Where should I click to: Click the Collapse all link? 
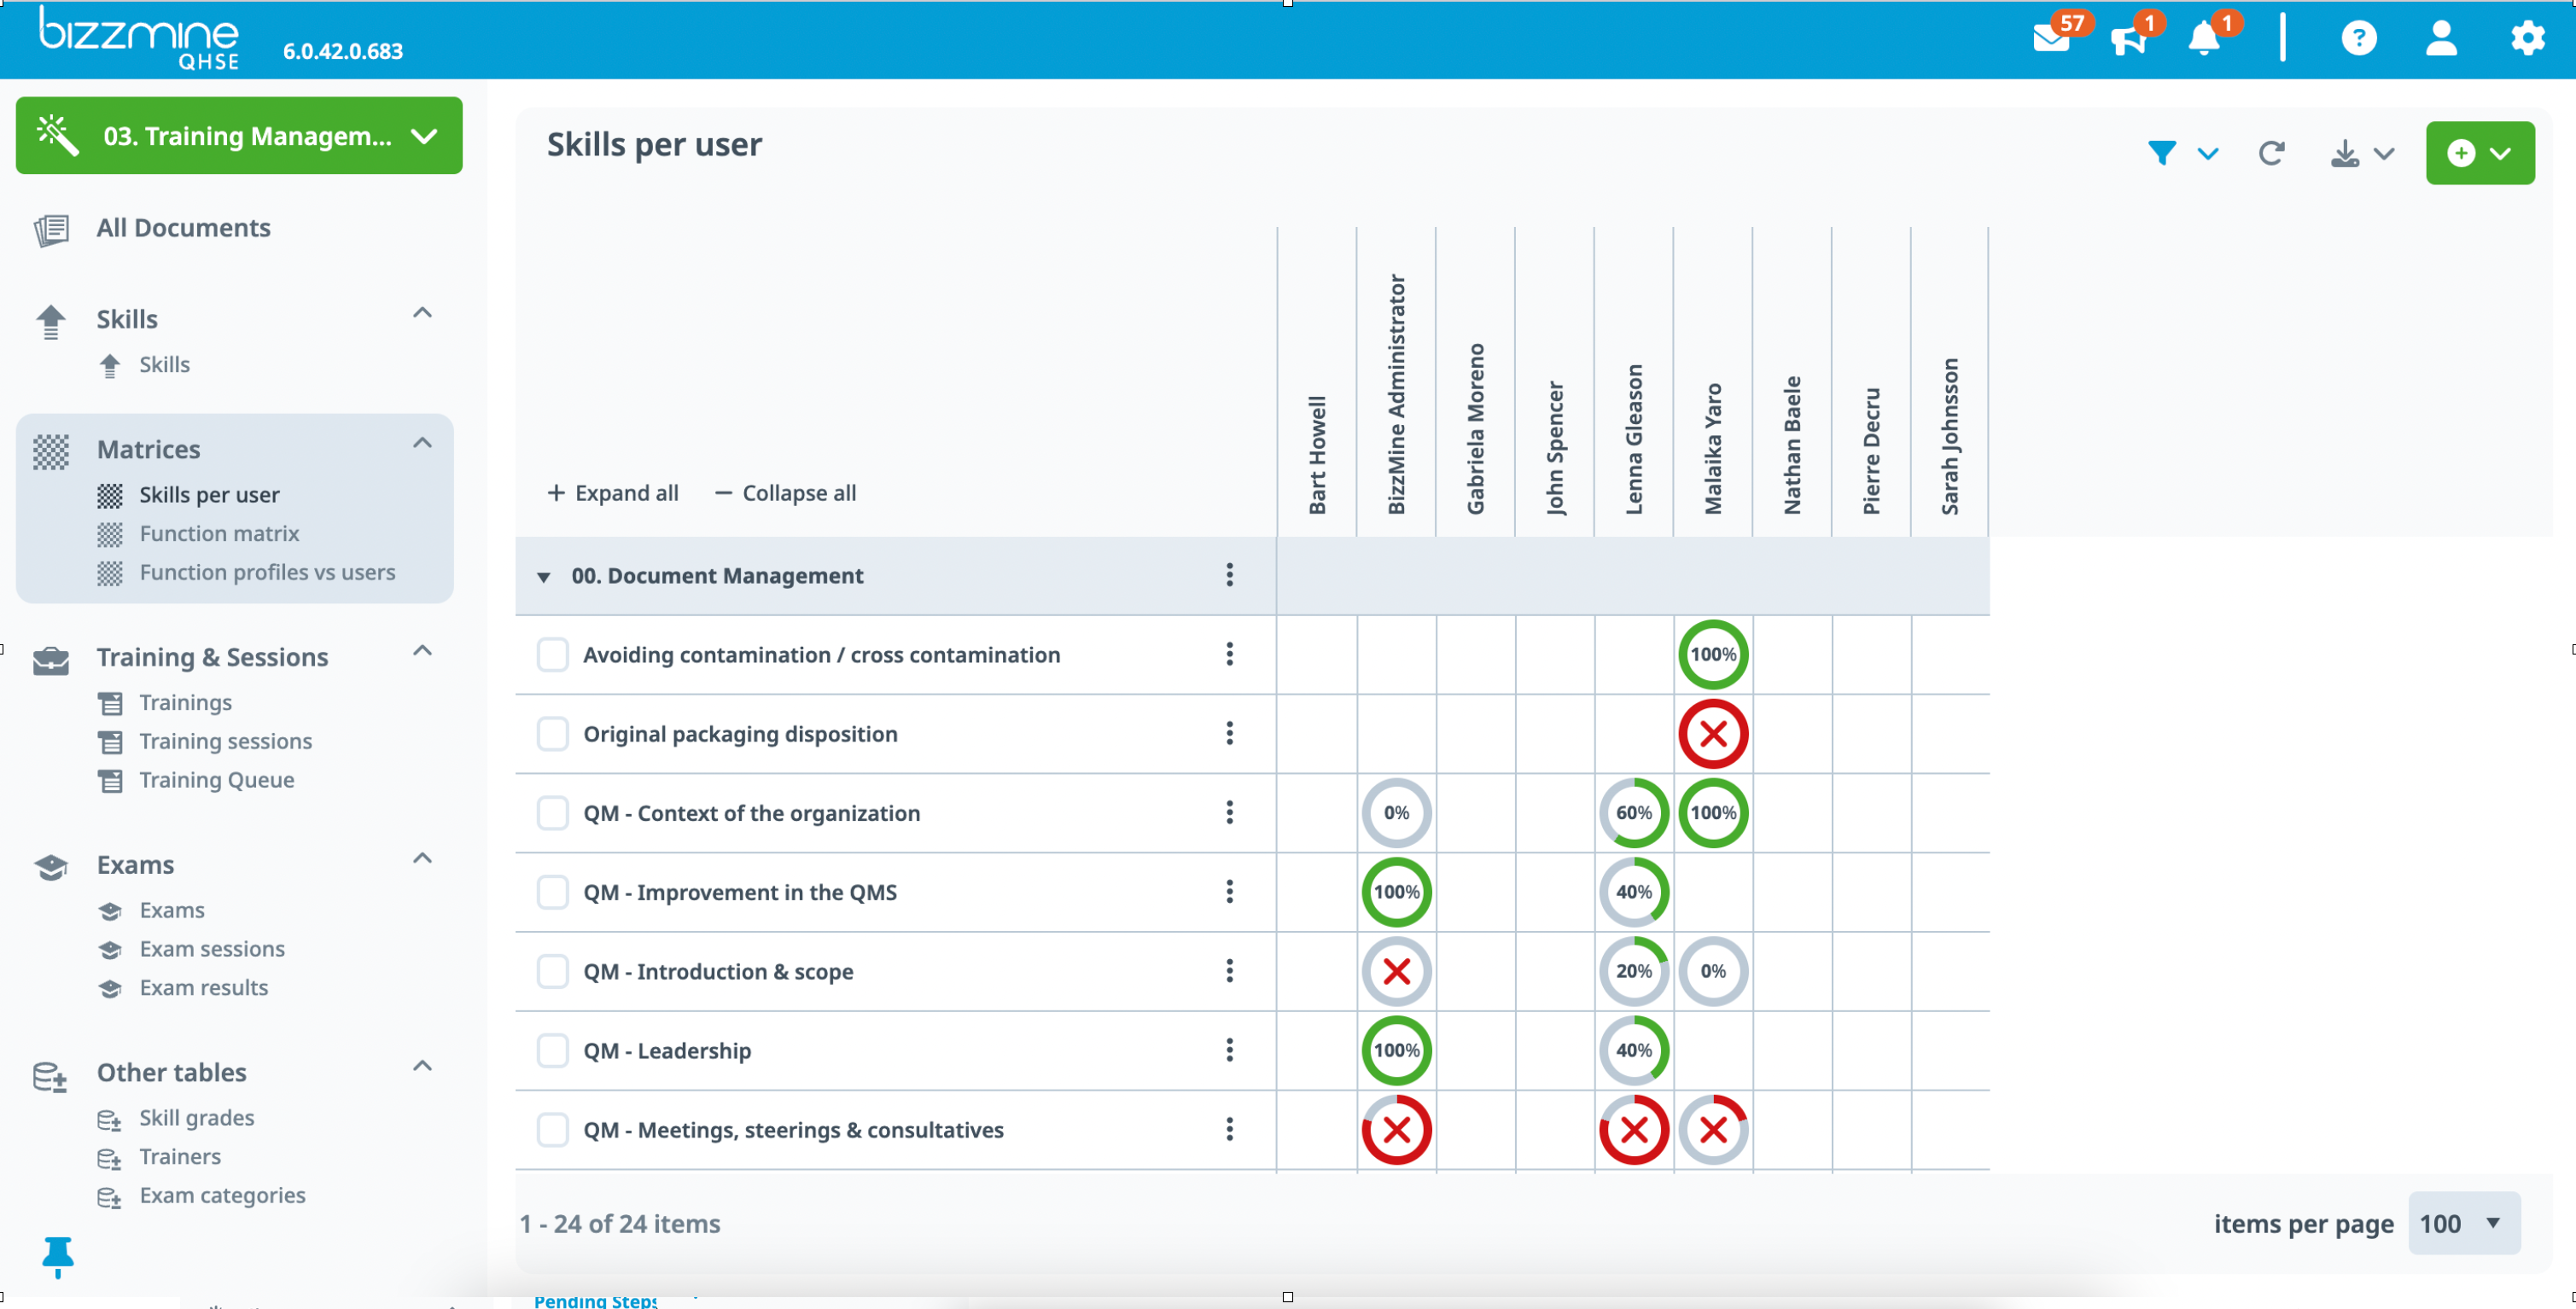[786, 493]
